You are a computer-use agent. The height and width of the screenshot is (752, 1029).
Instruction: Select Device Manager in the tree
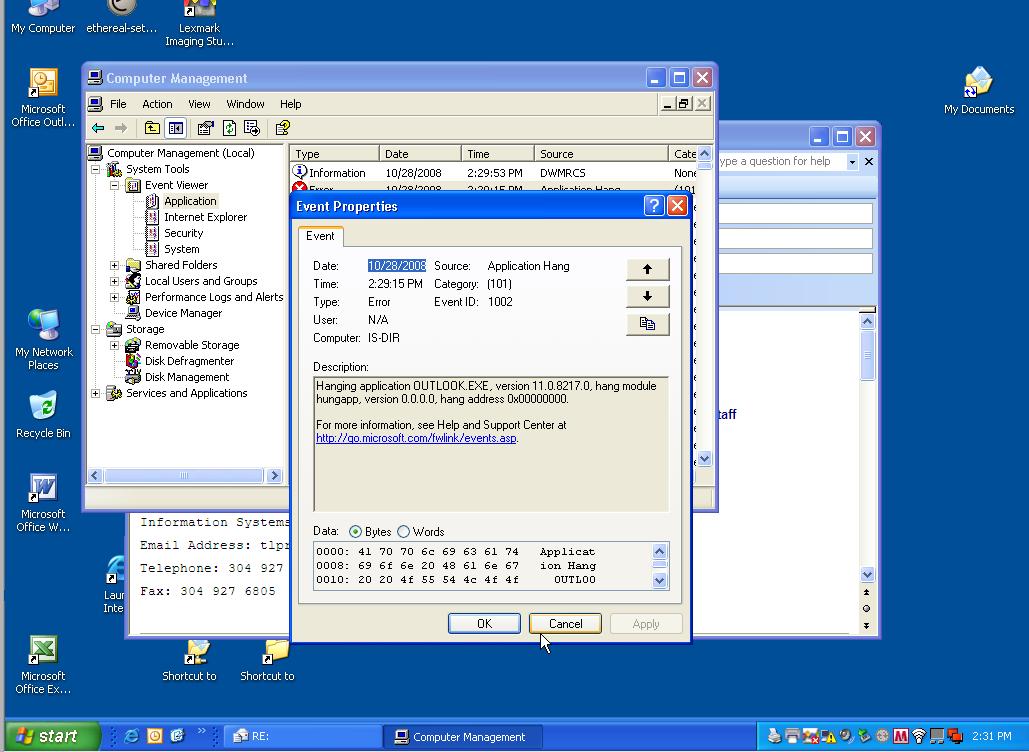[183, 314]
